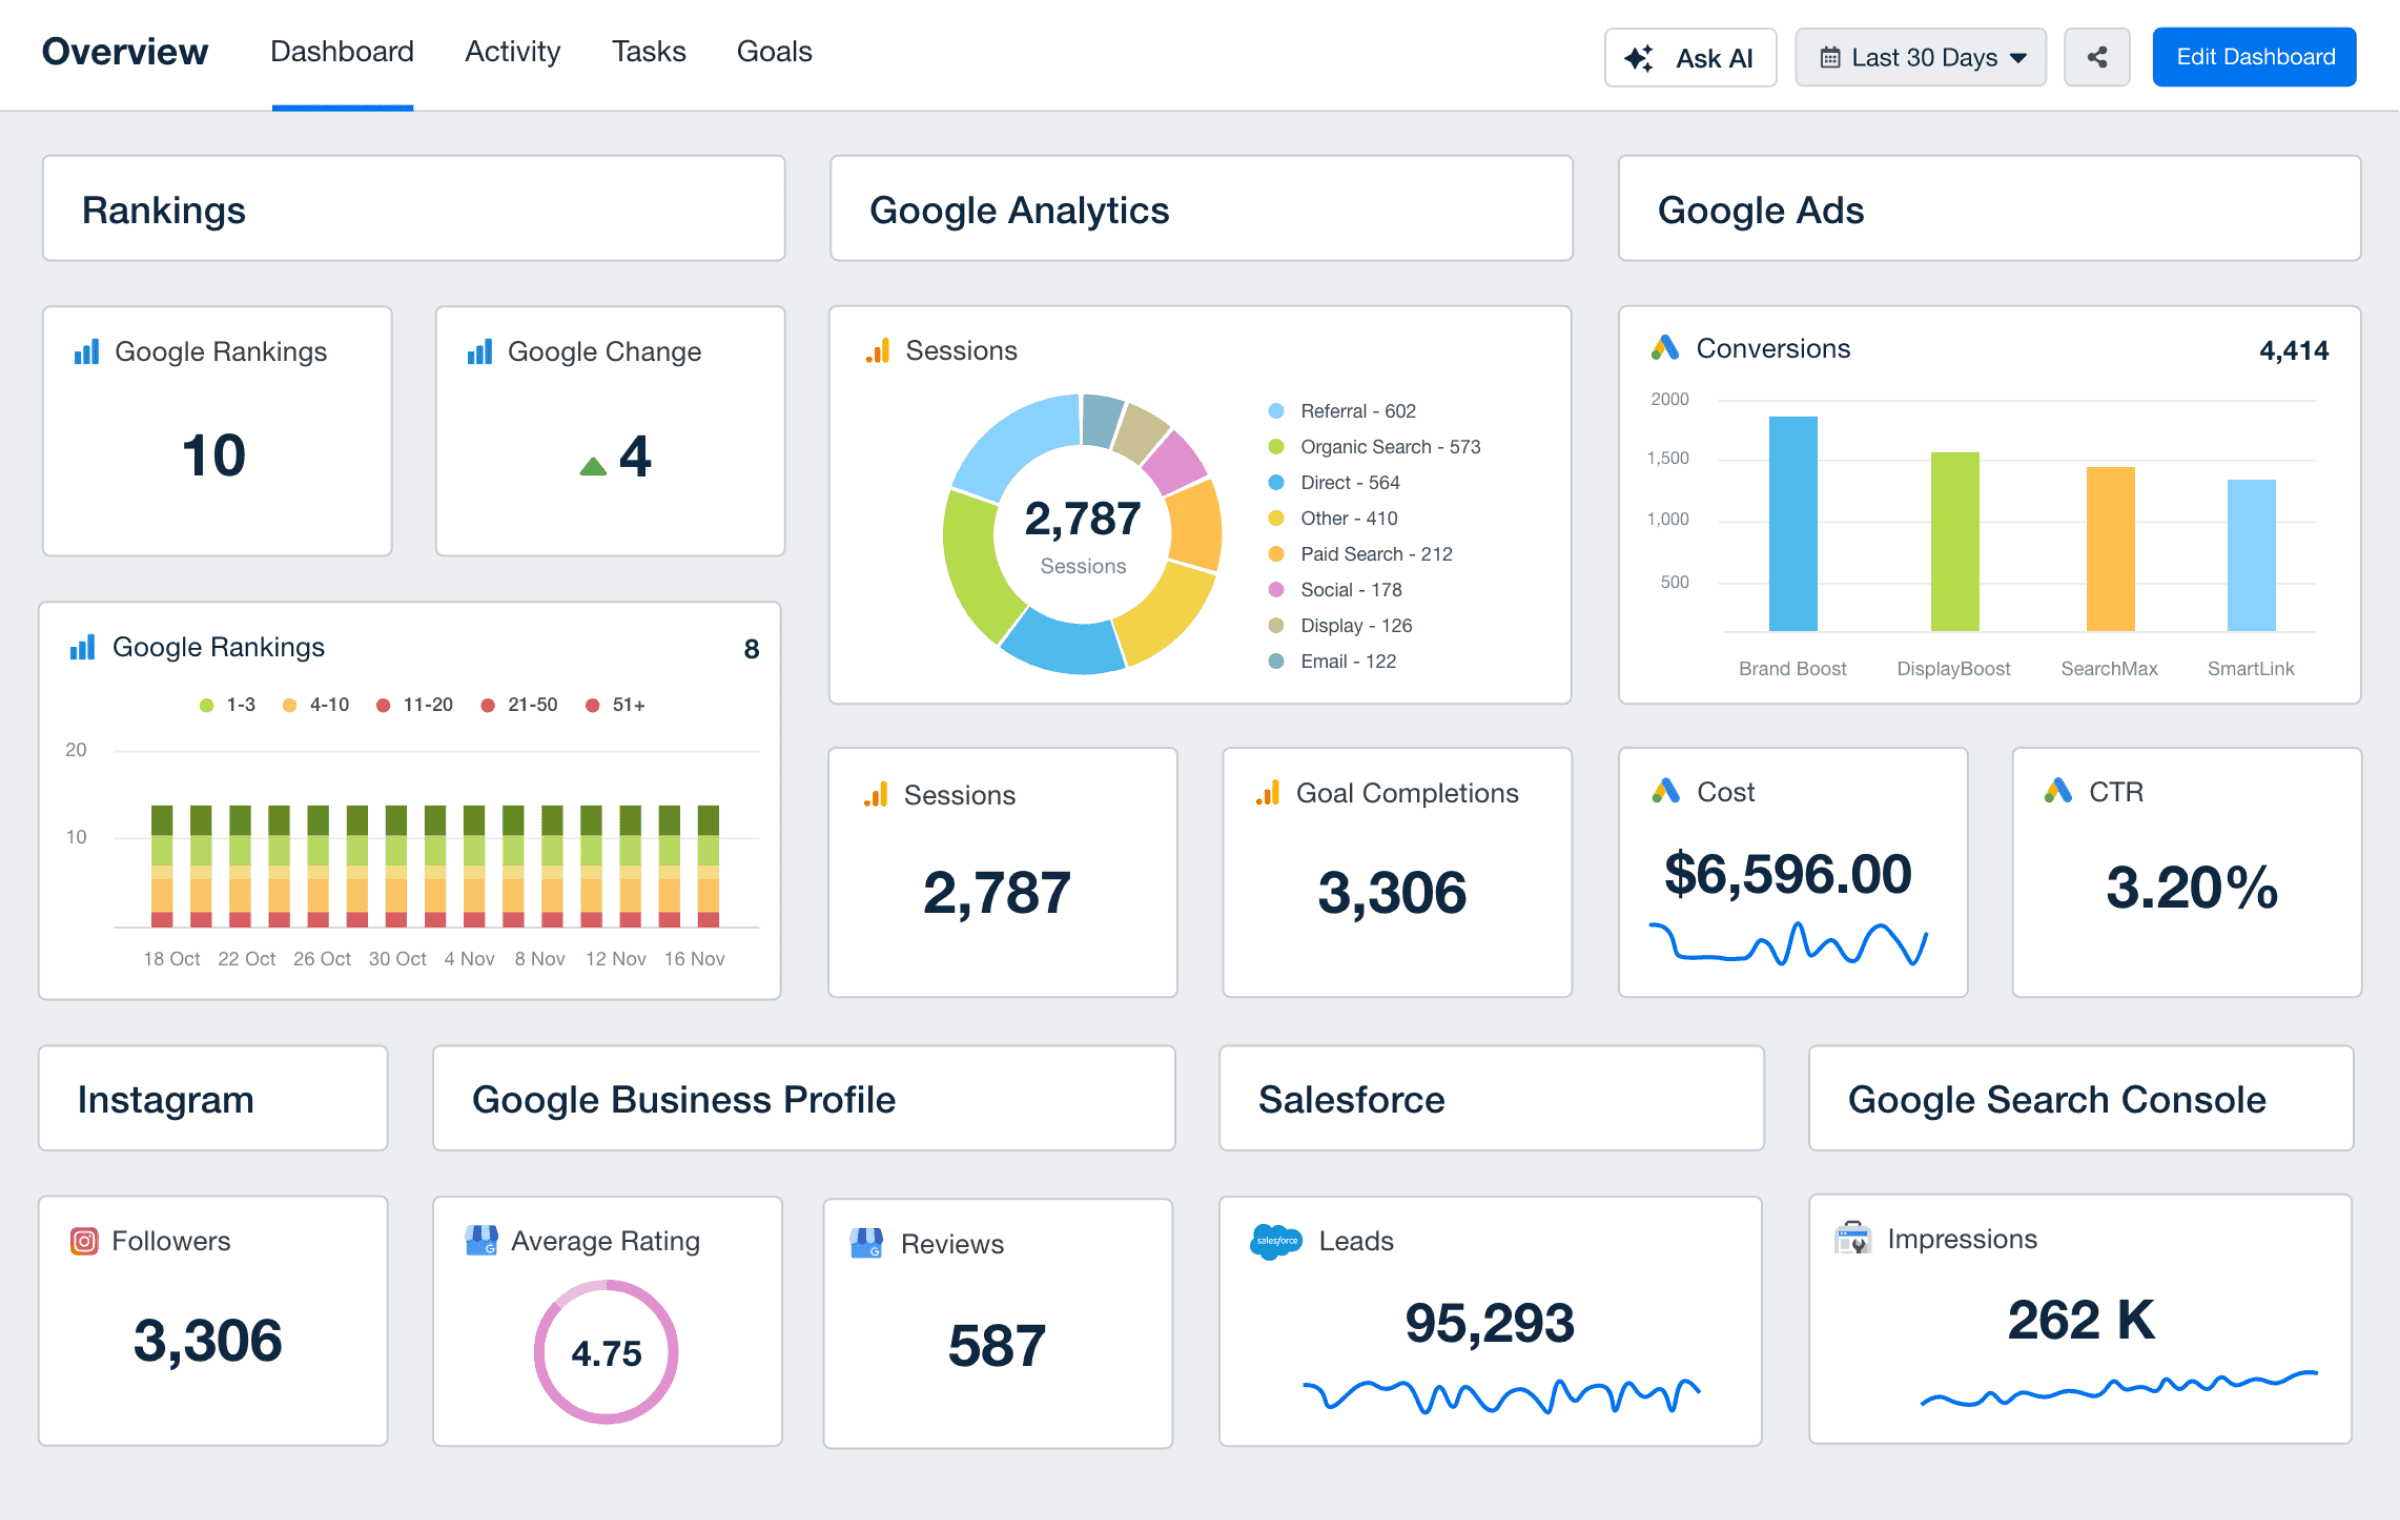This screenshot has height=1520, width=2400.
Task: Switch to the Activity tab
Action: pyautogui.click(x=512, y=52)
